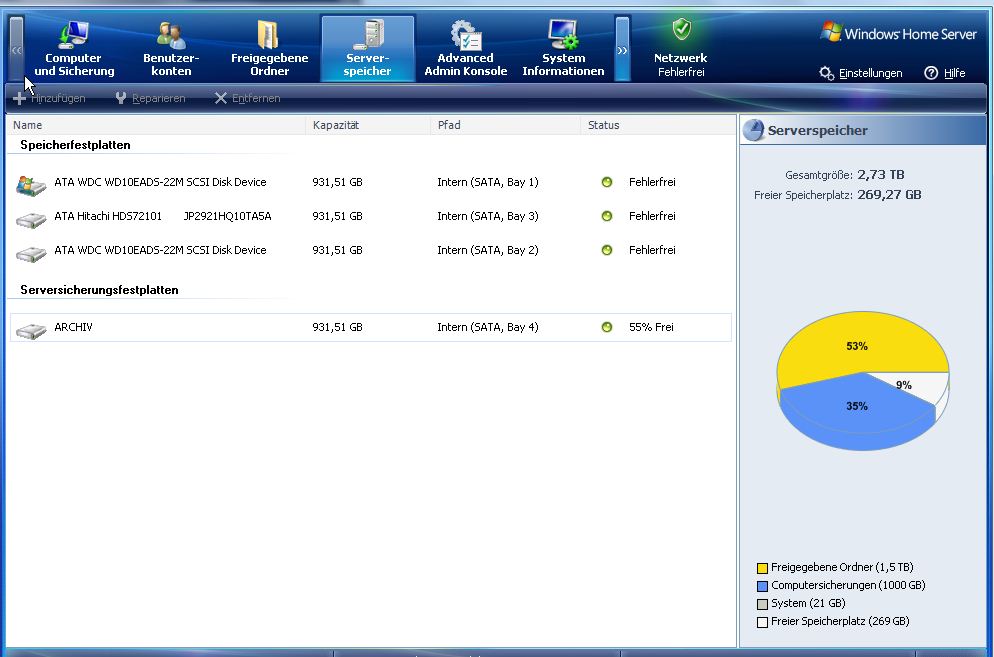Viewport: 994px width, 657px height.
Task: Click the Einstellungen gear icon
Action: pos(826,73)
